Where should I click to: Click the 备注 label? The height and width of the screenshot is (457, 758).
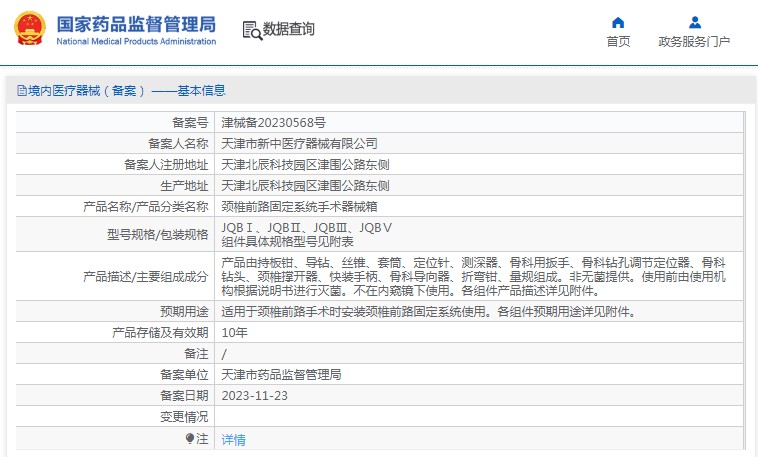tap(196, 354)
